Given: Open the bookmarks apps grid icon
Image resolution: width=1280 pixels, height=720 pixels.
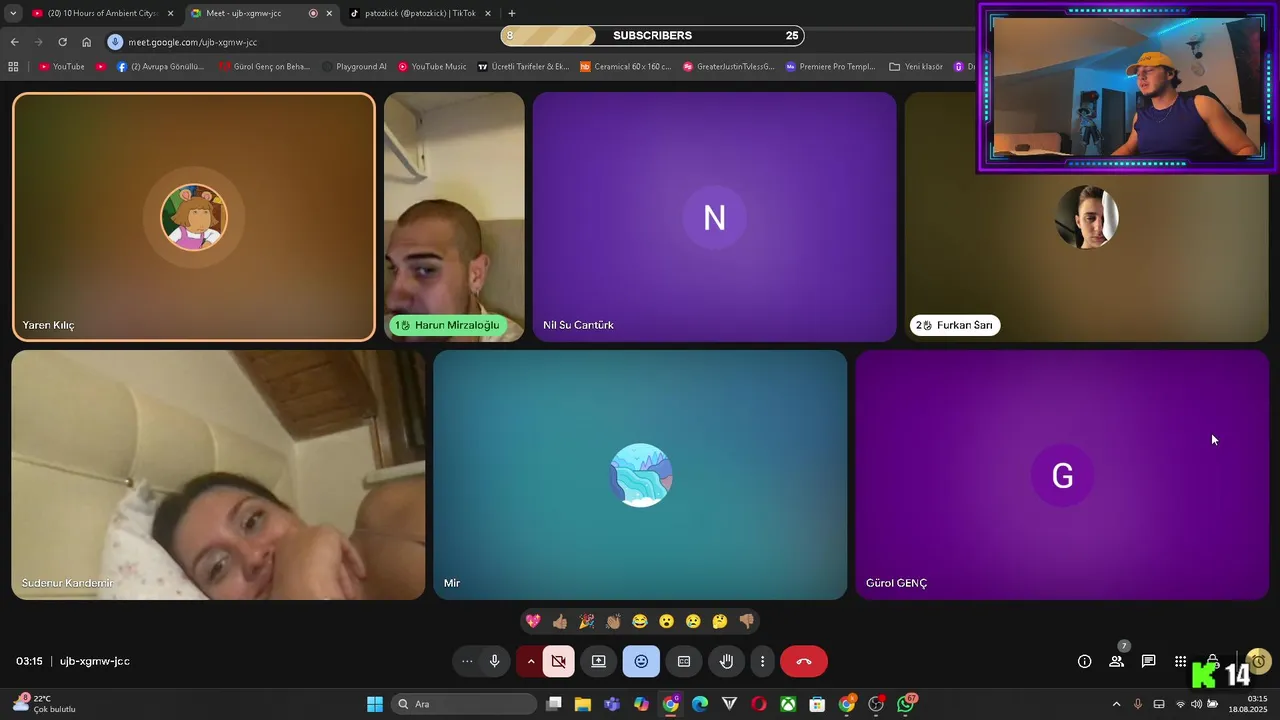Looking at the screenshot, I should tap(13, 67).
